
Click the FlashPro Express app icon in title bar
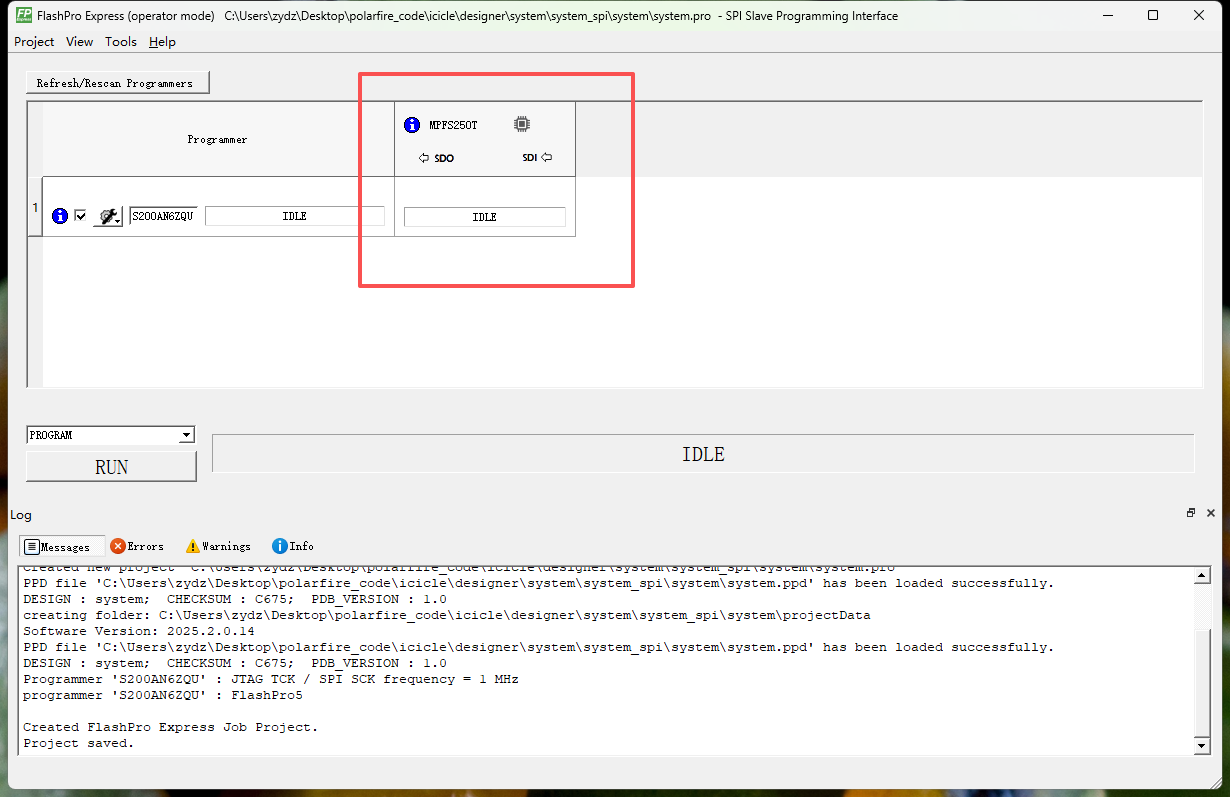tap(23, 15)
